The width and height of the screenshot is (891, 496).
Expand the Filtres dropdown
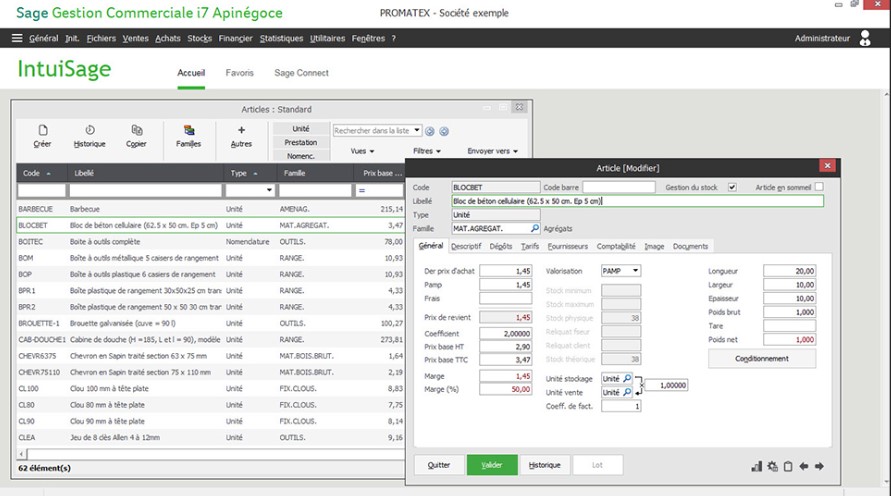[427, 151]
